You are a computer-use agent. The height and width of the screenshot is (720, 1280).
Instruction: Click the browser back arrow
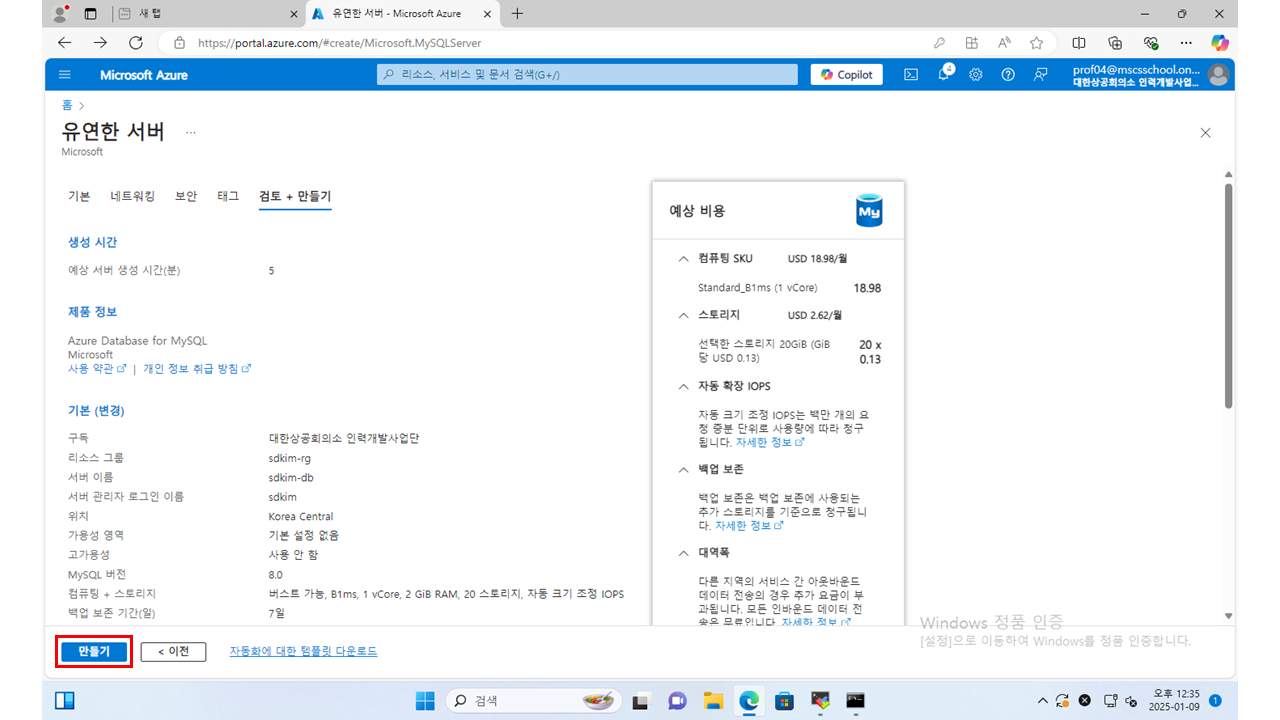(x=65, y=43)
